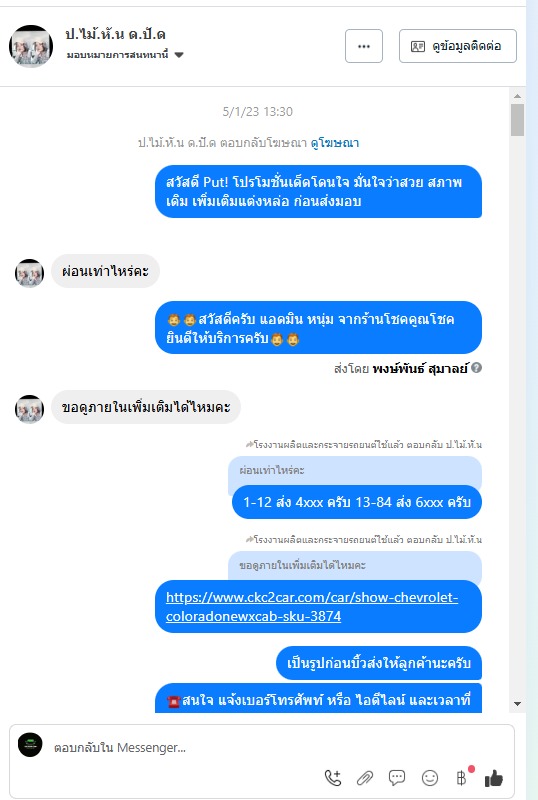Send a thumbs-up like

pyautogui.click(x=494, y=778)
